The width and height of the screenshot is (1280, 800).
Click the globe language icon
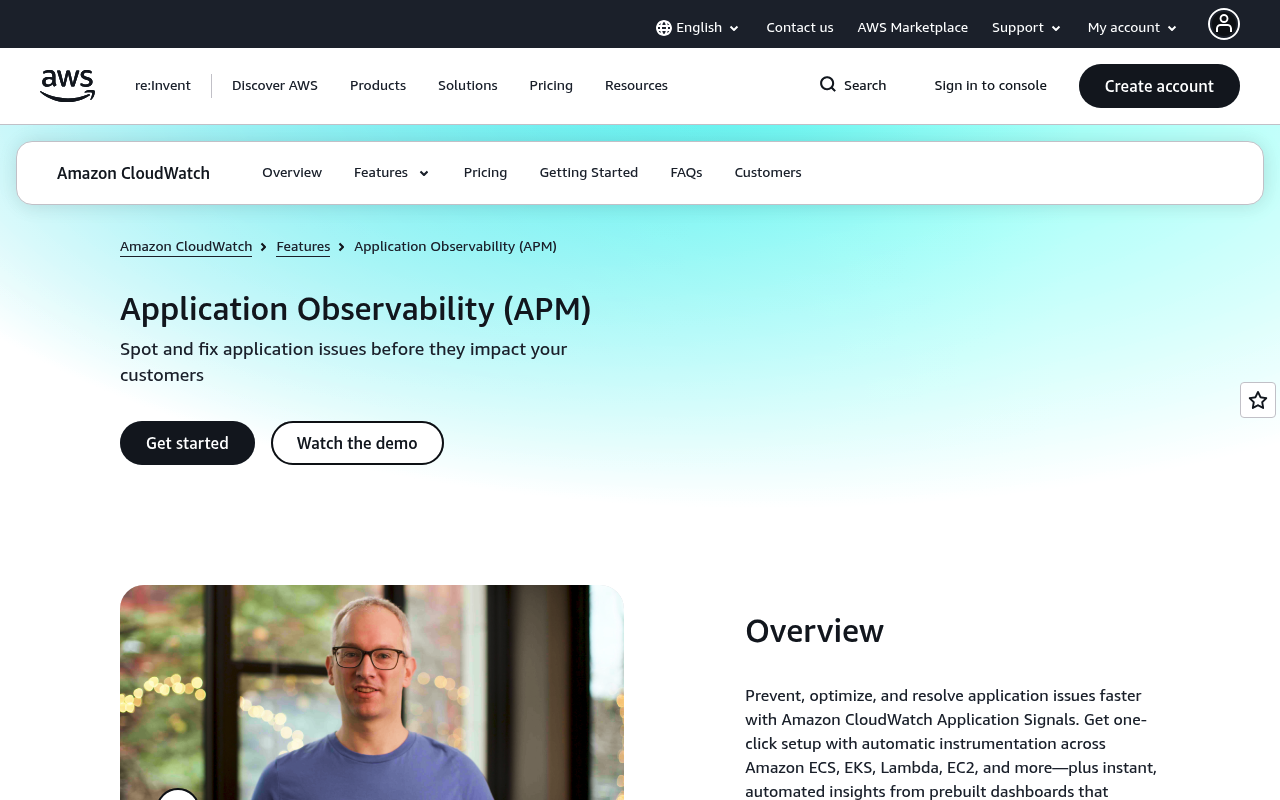pos(664,28)
